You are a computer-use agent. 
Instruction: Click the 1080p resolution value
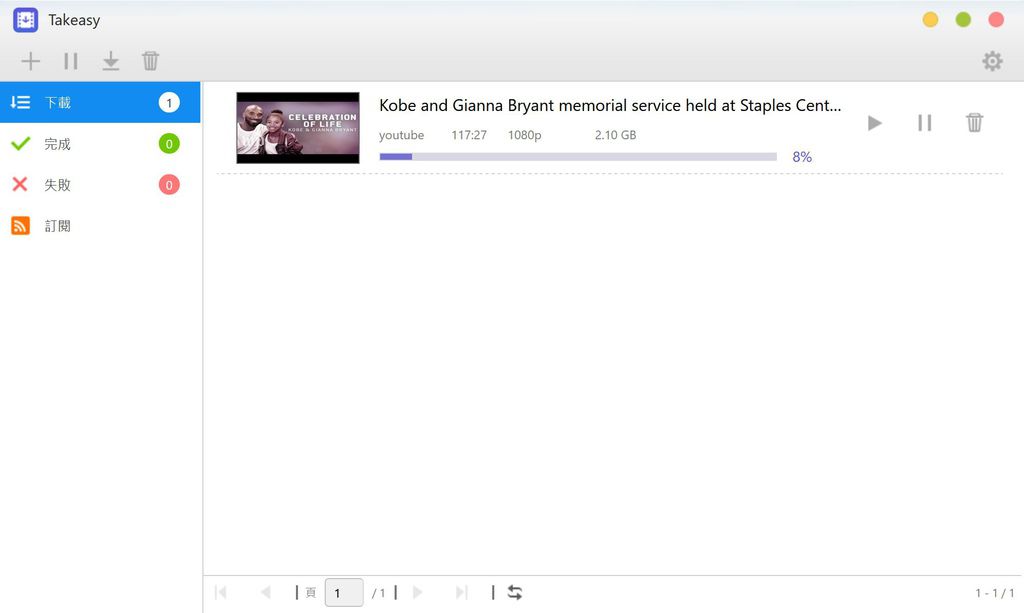[x=524, y=135]
